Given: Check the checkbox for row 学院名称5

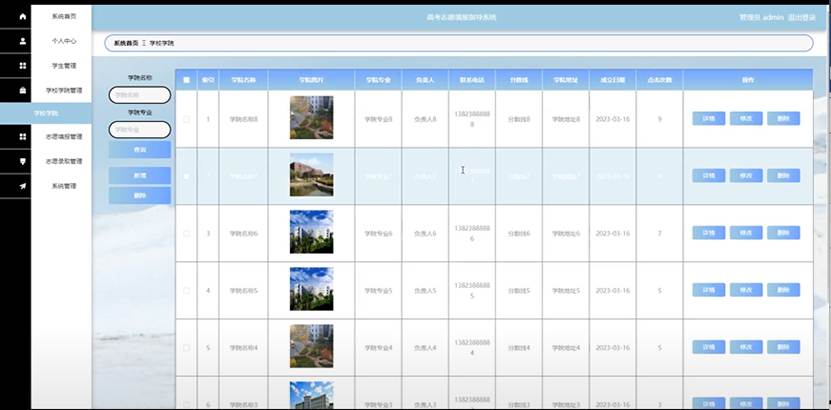Looking at the screenshot, I should click(x=187, y=291).
